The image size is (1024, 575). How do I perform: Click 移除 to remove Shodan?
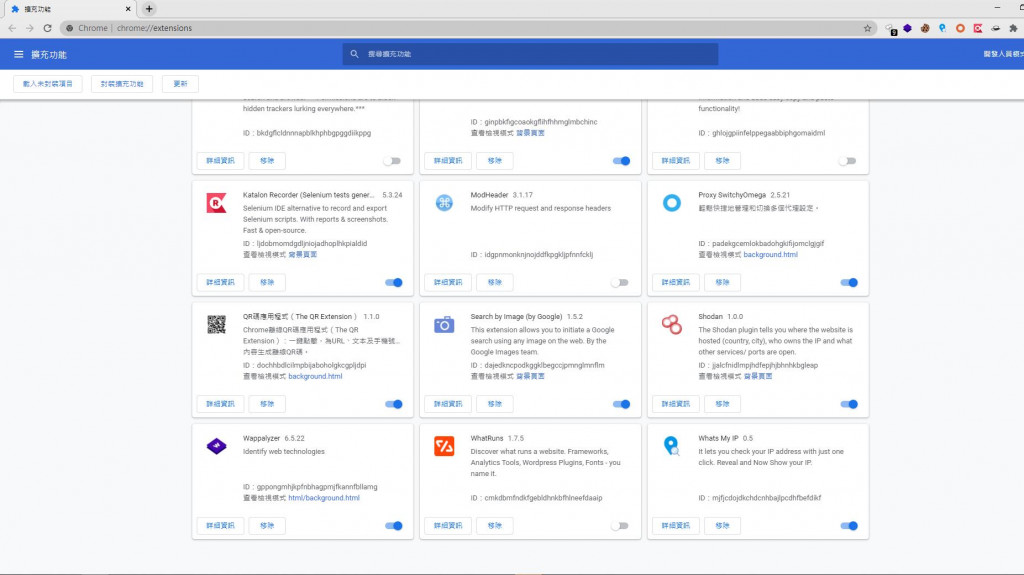[x=722, y=404]
